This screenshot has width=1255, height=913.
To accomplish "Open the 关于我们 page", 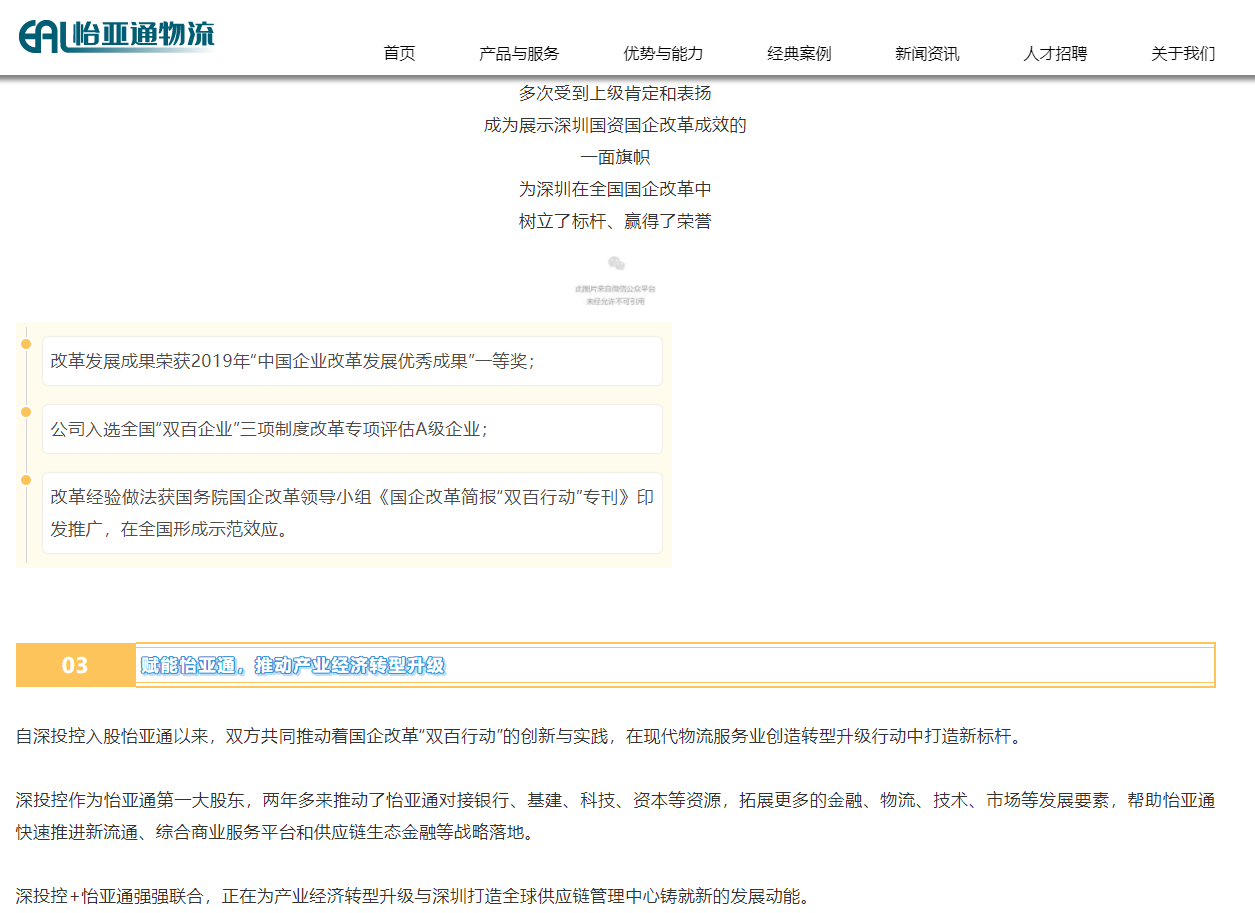I will [1183, 54].
